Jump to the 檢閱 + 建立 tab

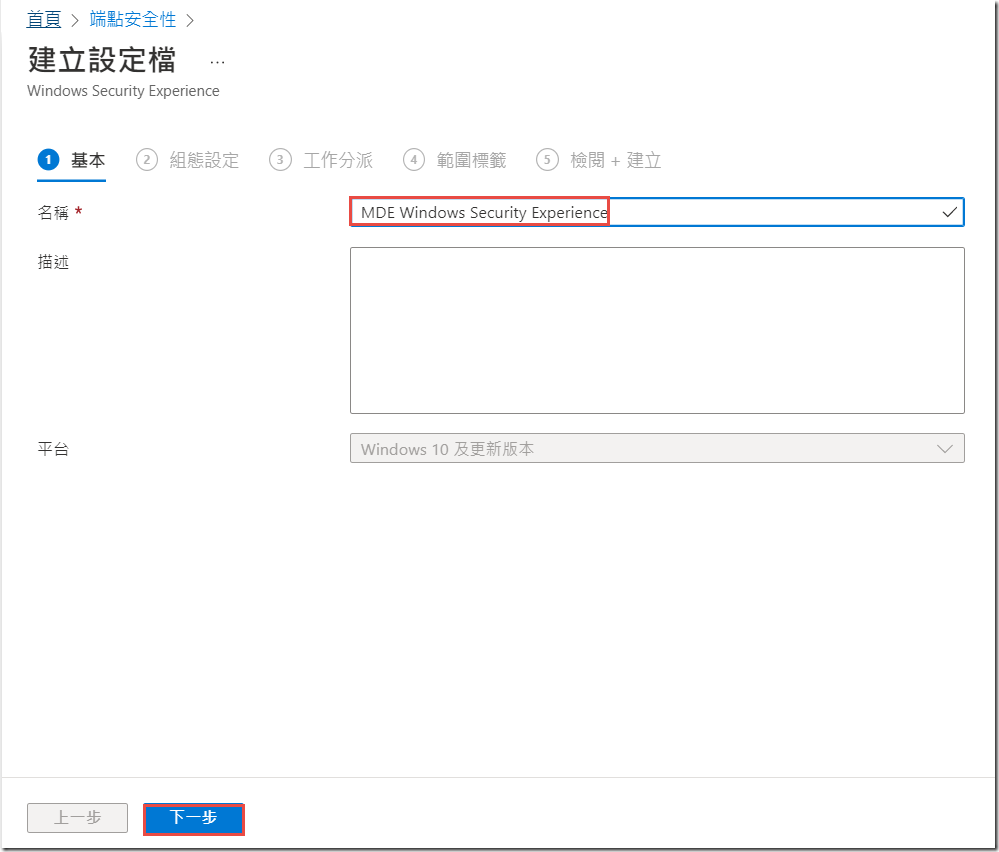pyautogui.click(x=615, y=160)
